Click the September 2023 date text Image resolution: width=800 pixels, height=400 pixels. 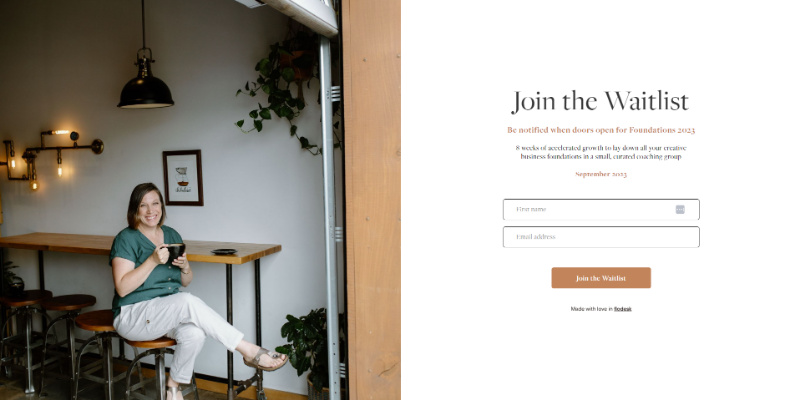point(601,174)
